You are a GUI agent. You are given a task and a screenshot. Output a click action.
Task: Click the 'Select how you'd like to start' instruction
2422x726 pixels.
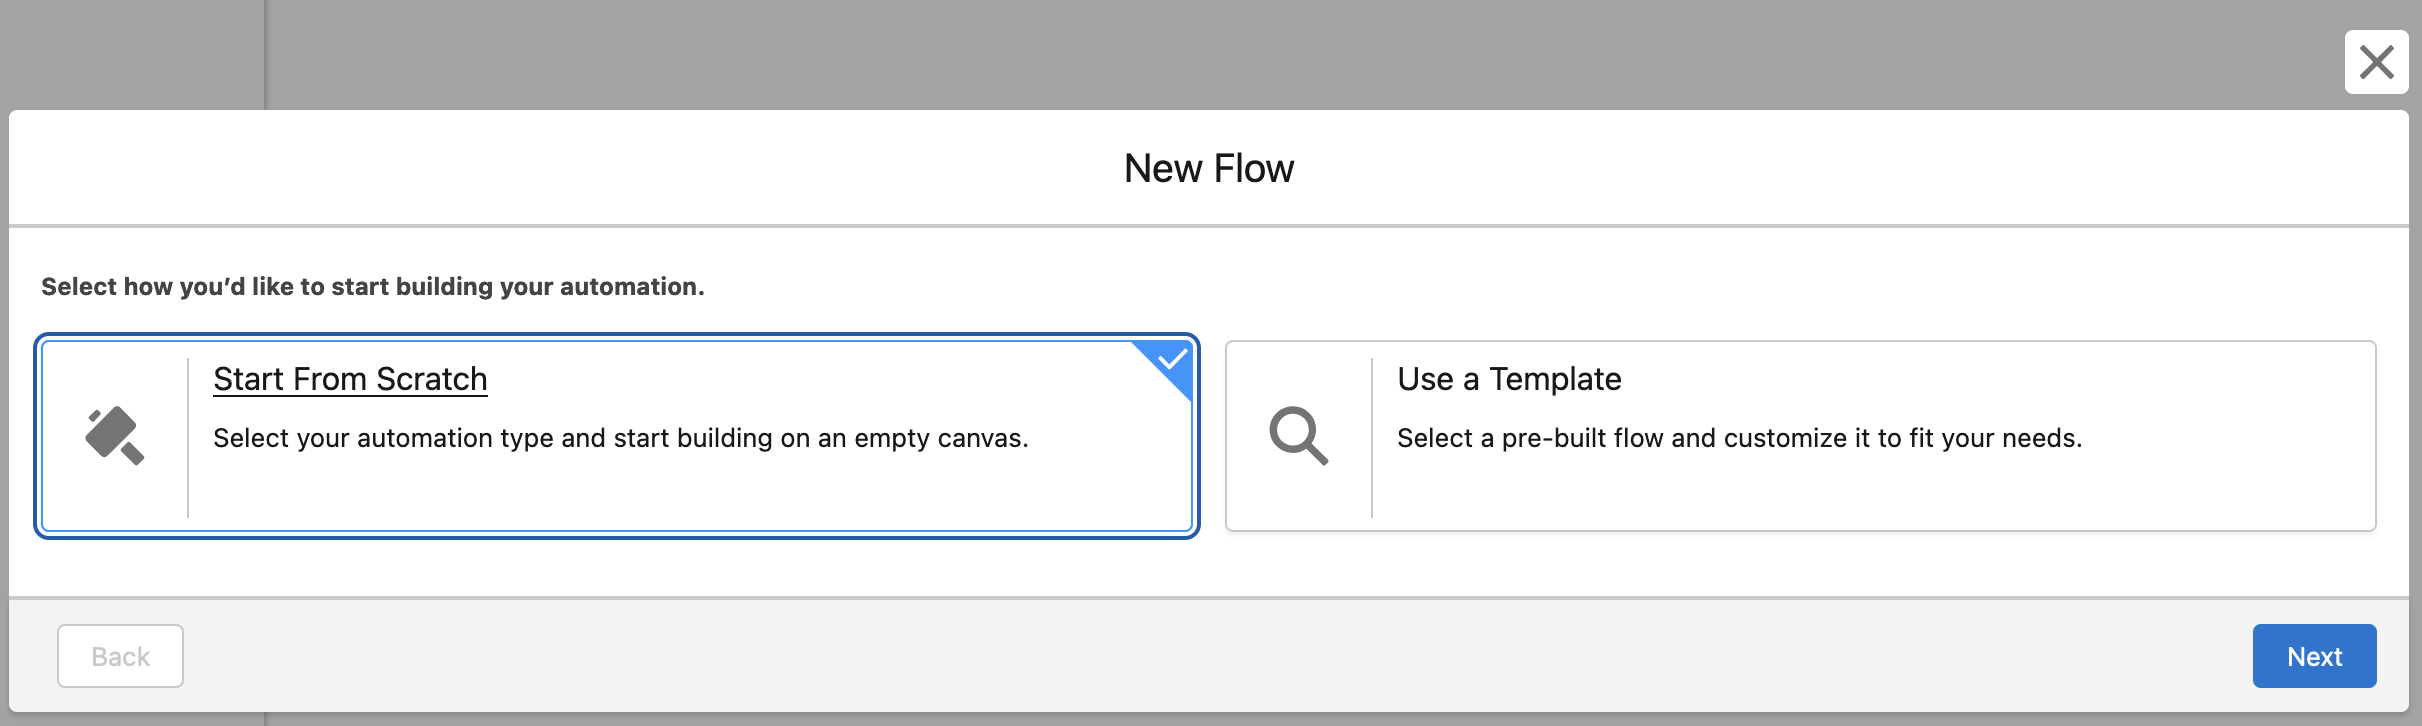(x=373, y=287)
